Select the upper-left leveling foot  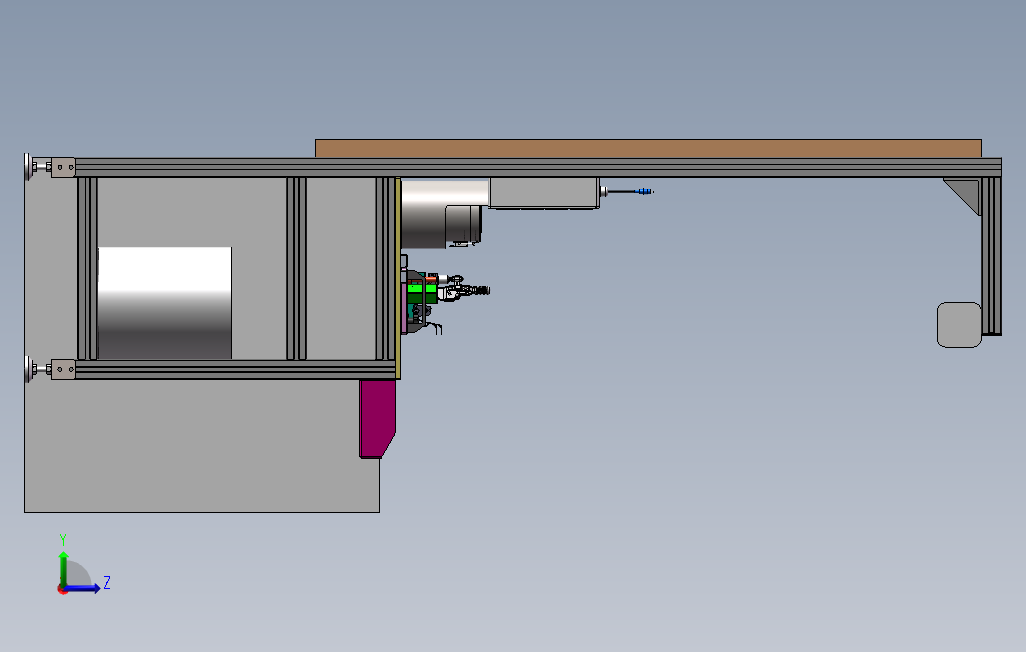[27, 167]
